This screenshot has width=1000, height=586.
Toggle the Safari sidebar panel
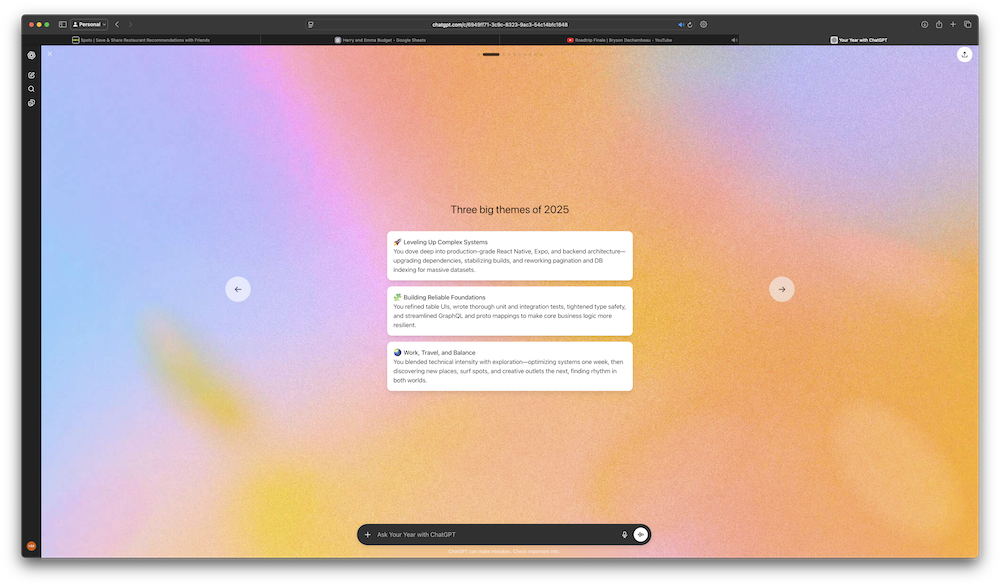[62, 24]
